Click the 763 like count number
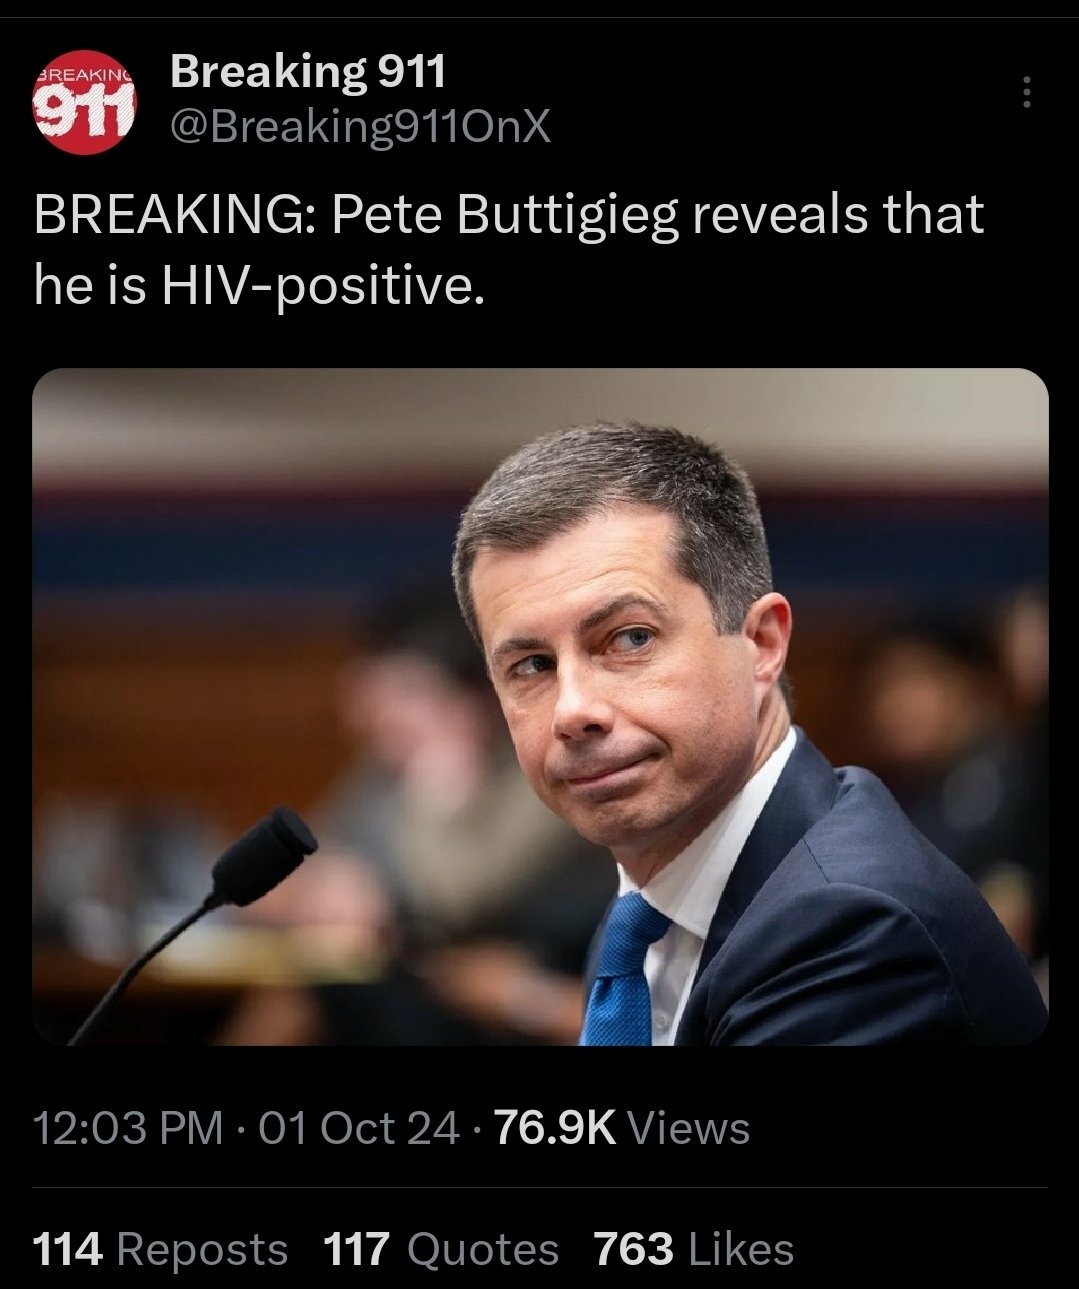The height and width of the screenshot is (1289, 1079). [x=633, y=1249]
